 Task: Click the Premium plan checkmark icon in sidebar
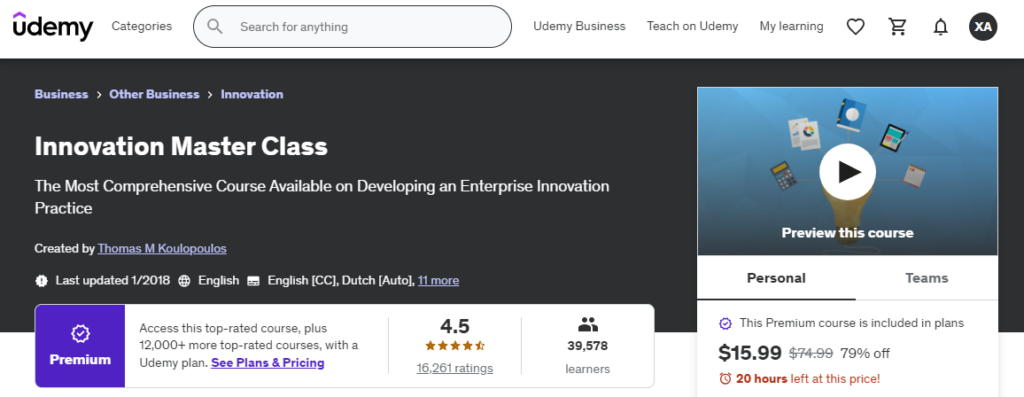725,323
